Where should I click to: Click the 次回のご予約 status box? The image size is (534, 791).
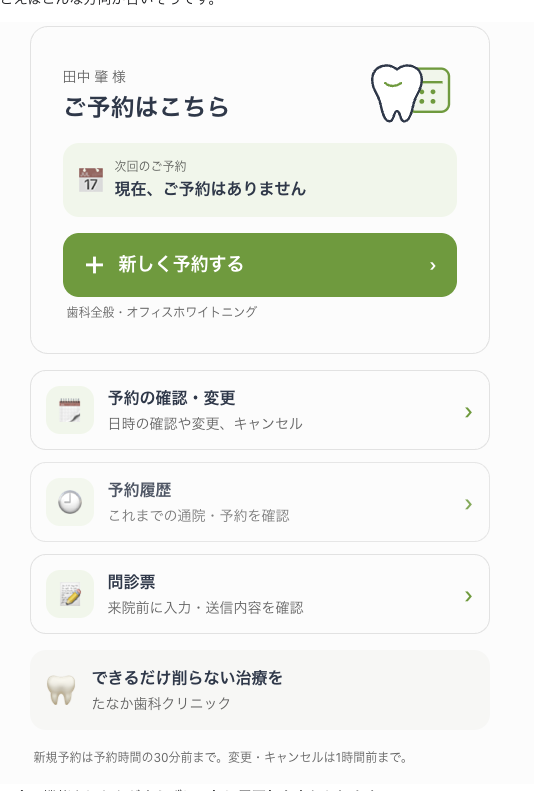tap(260, 180)
